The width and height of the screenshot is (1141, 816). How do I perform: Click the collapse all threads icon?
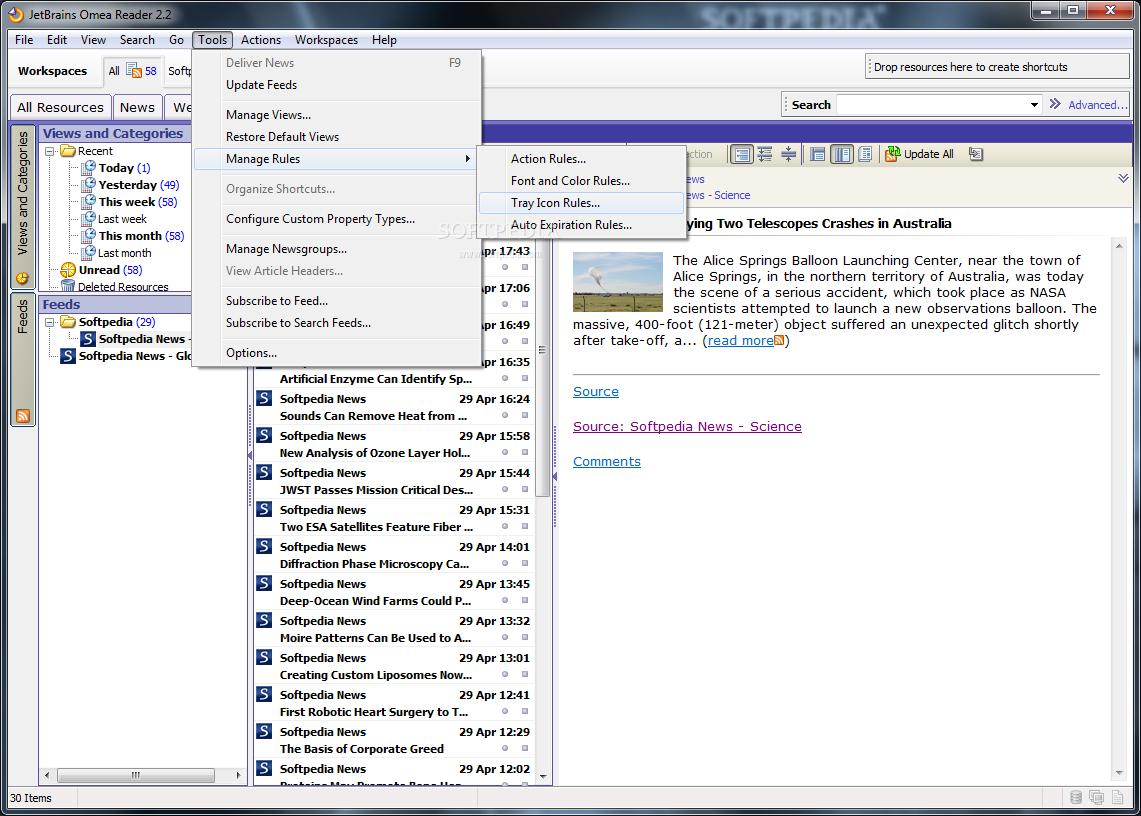tap(788, 154)
